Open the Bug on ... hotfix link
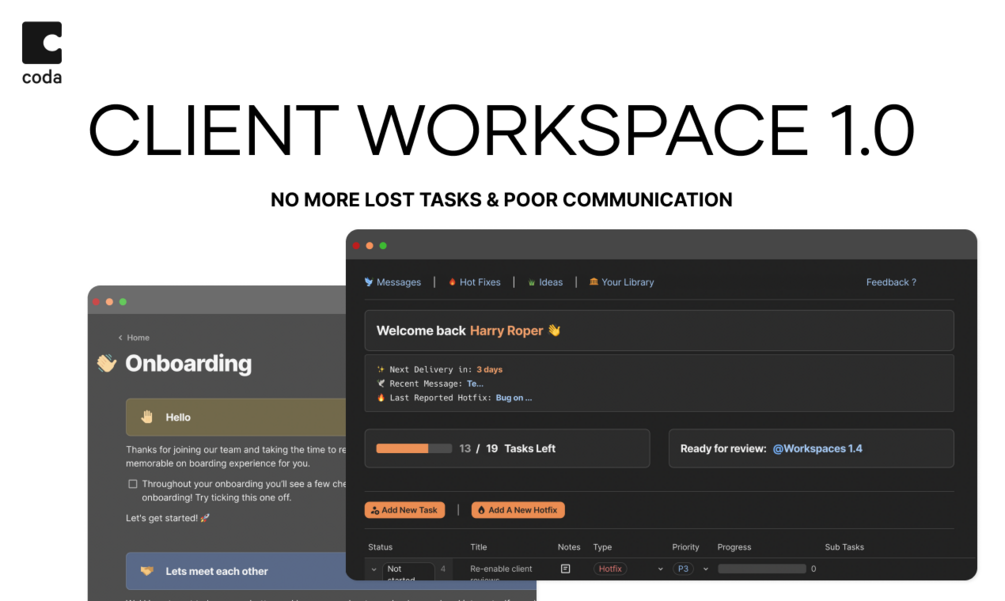The image size is (1005, 601). tap(513, 398)
